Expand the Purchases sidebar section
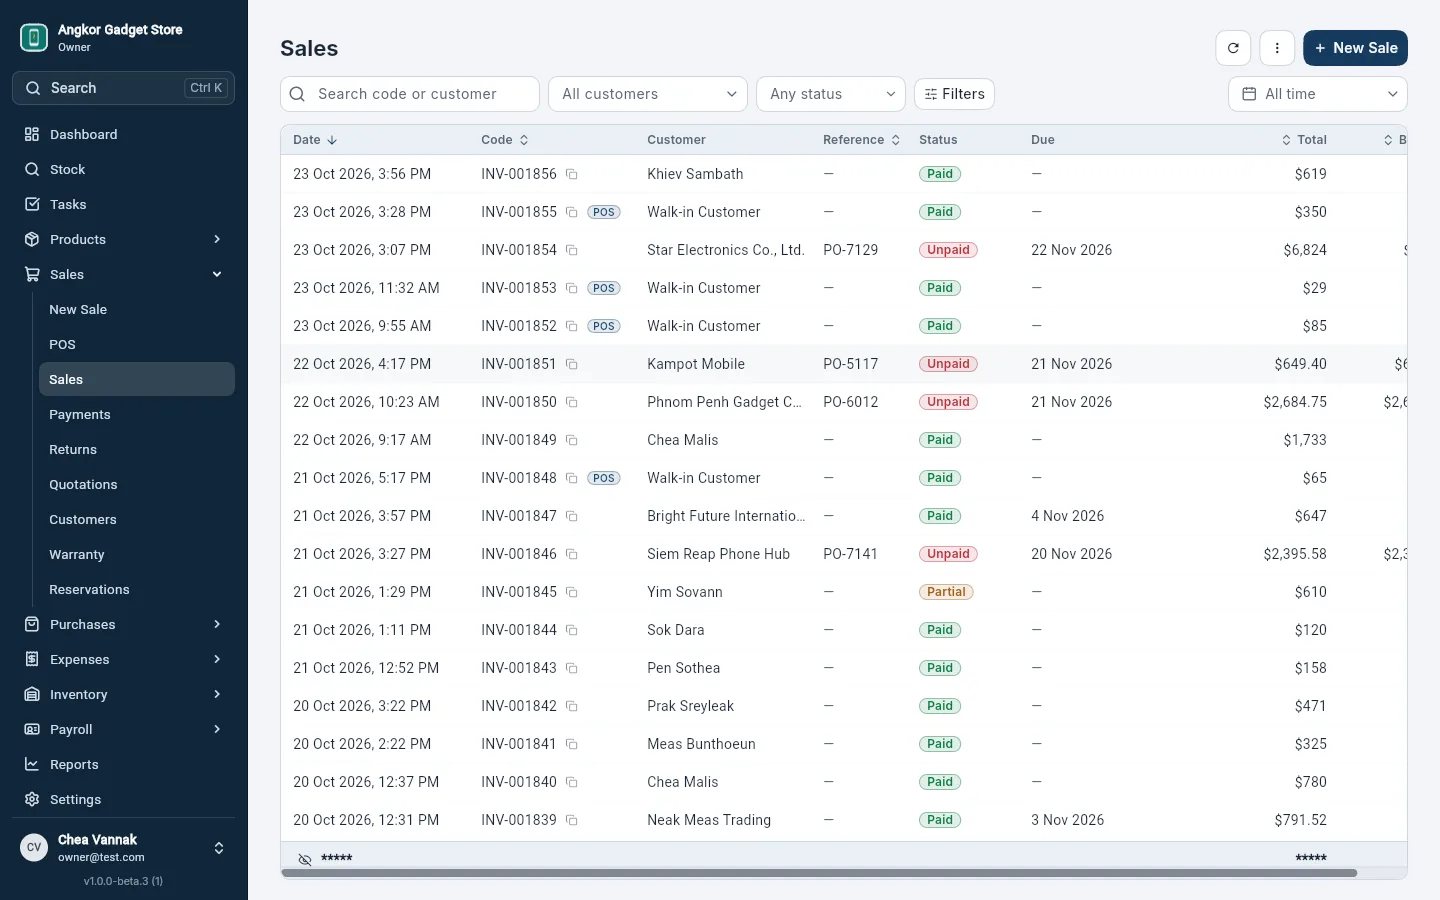The height and width of the screenshot is (900, 1440). pos(124,624)
